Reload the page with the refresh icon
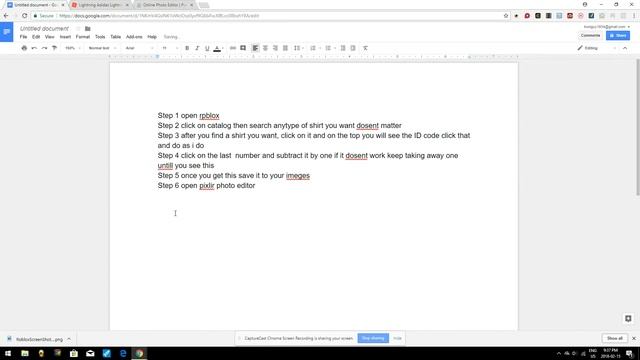 click(24, 16)
